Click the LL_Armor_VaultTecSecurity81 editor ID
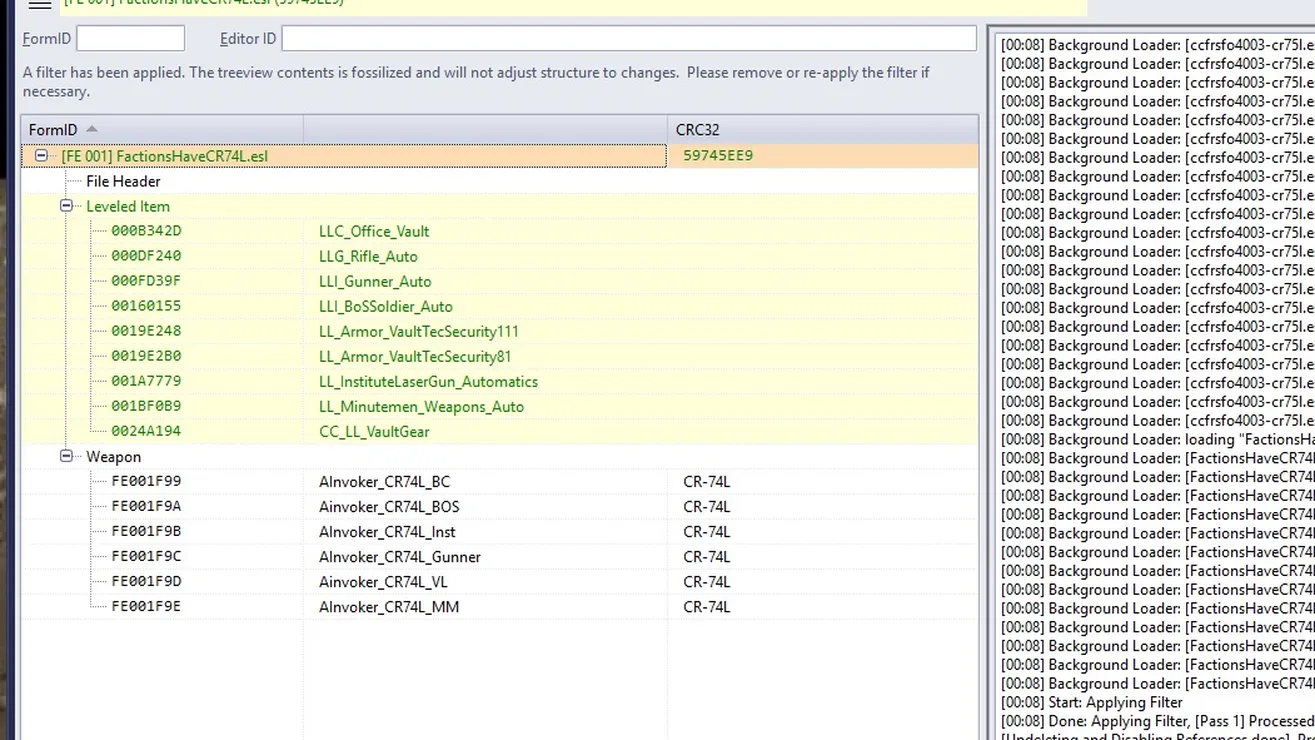The image size is (1315, 740). point(415,356)
